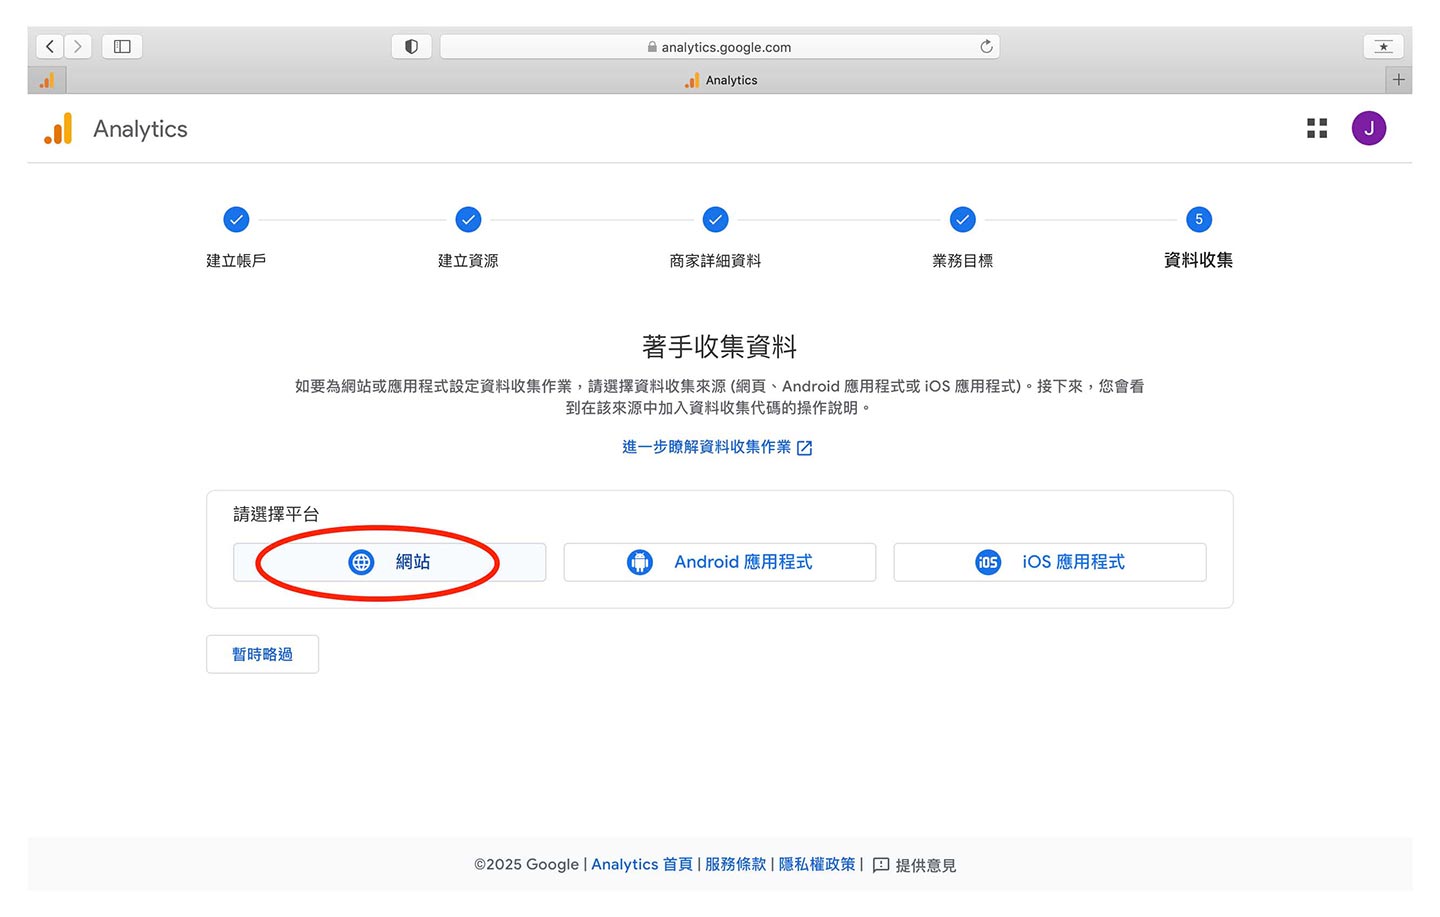This screenshot has height=917, width=1440.
Task: Choose the Android 應用程式 platform option
Action: click(719, 562)
